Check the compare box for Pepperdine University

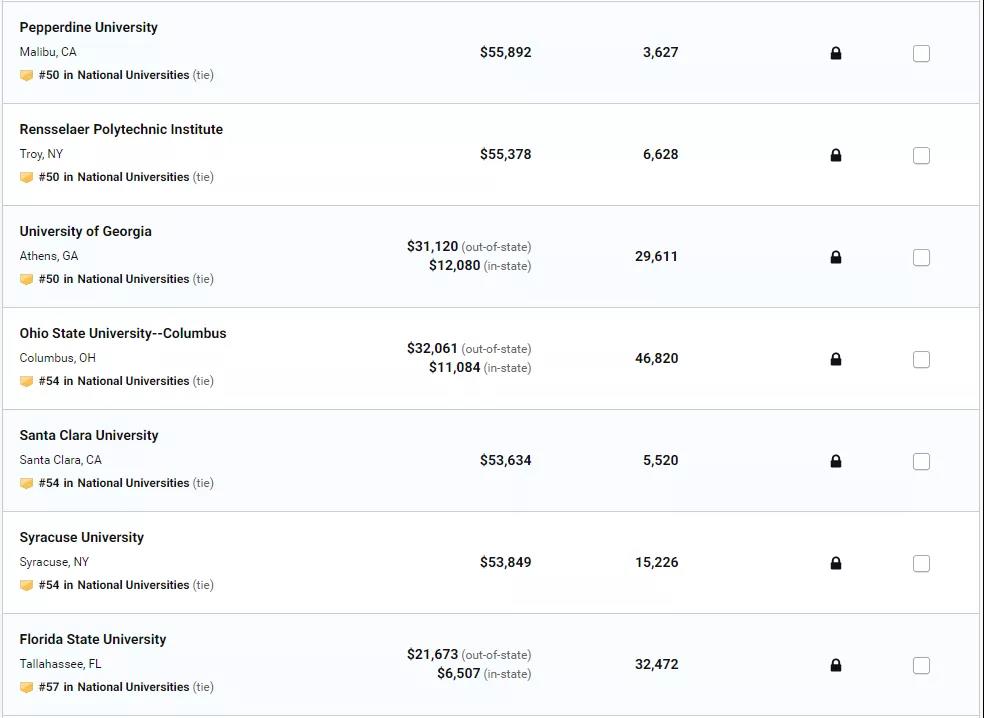coord(921,53)
